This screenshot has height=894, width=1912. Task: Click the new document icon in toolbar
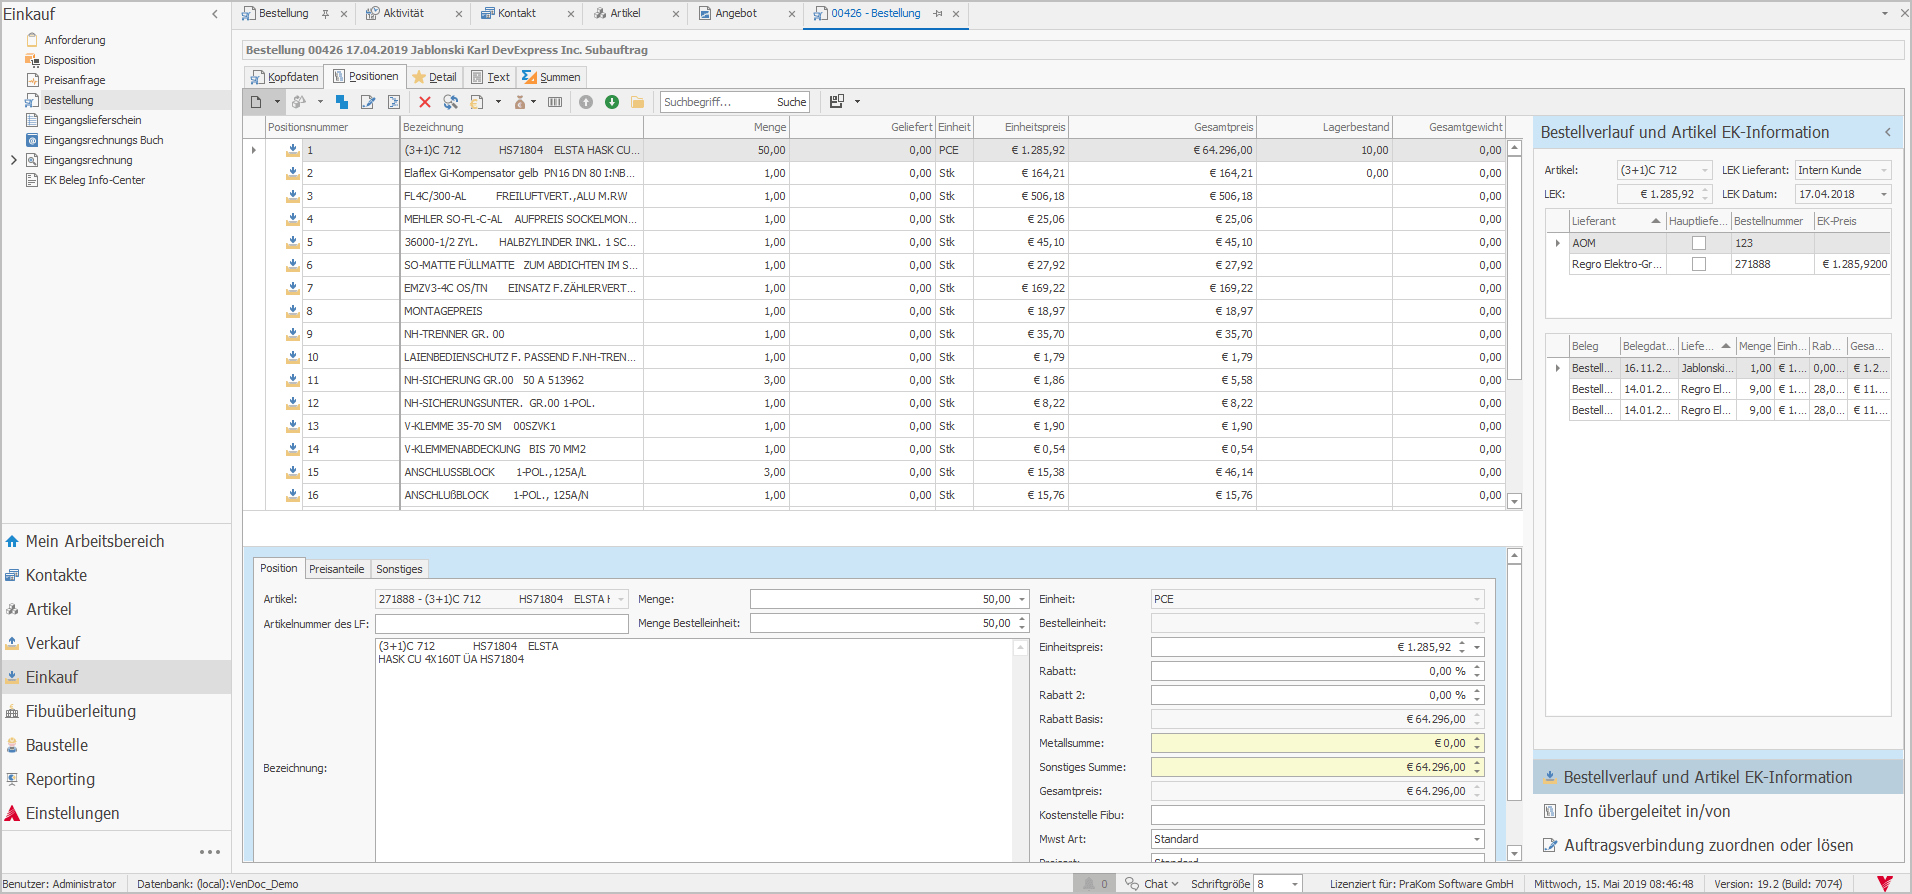pyautogui.click(x=256, y=102)
